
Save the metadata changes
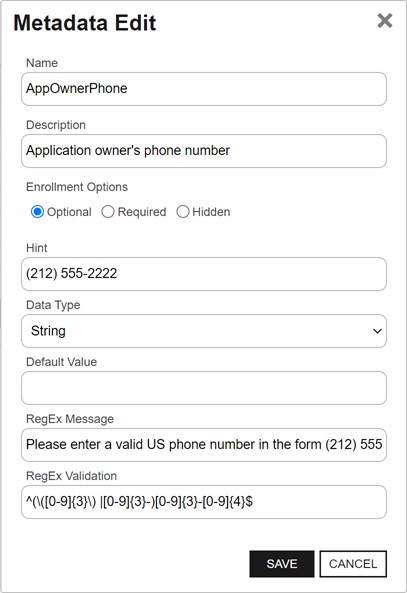(x=282, y=564)
